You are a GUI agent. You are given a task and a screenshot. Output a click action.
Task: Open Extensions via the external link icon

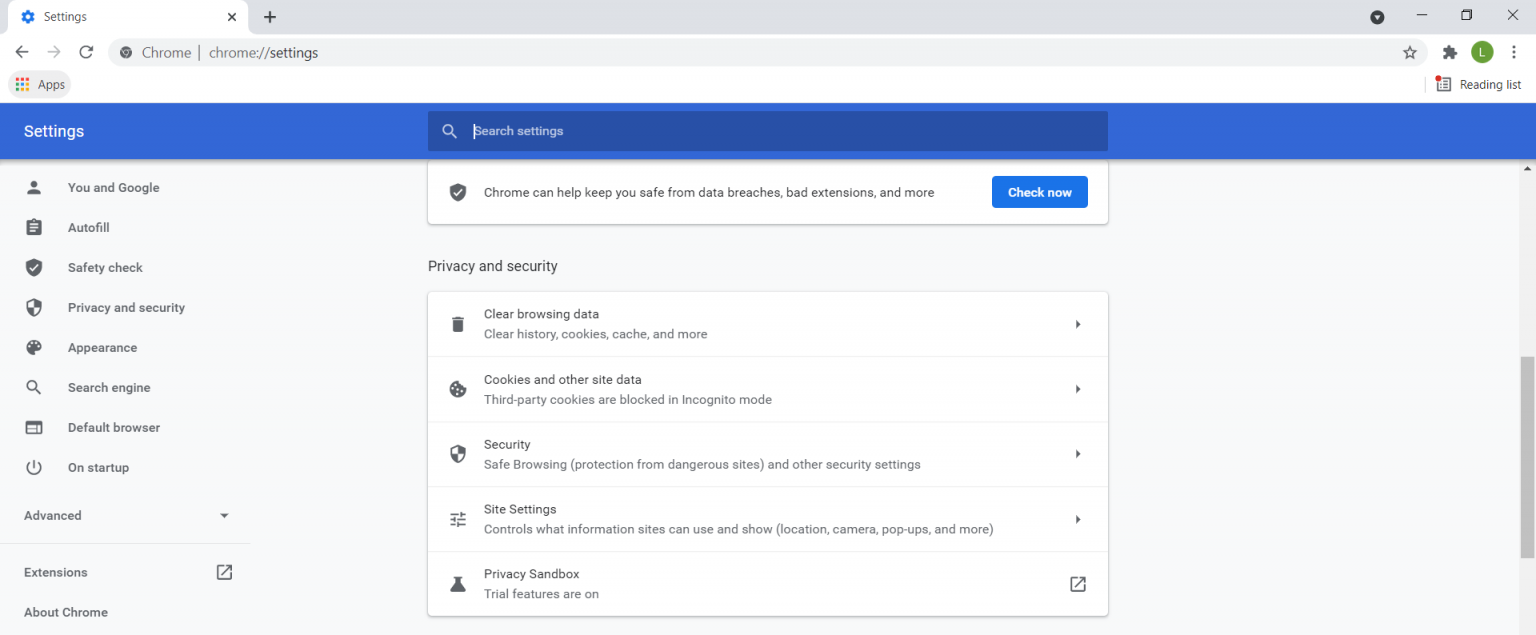224,572
